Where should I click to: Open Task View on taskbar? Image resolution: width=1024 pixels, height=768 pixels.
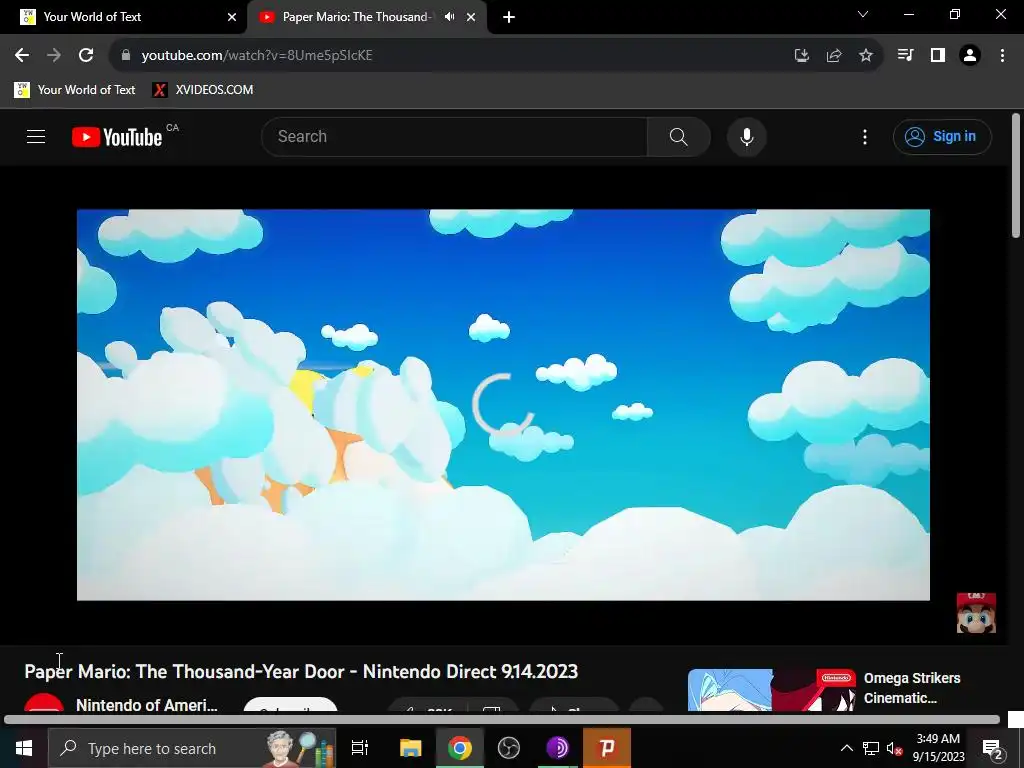click(360, 748)
